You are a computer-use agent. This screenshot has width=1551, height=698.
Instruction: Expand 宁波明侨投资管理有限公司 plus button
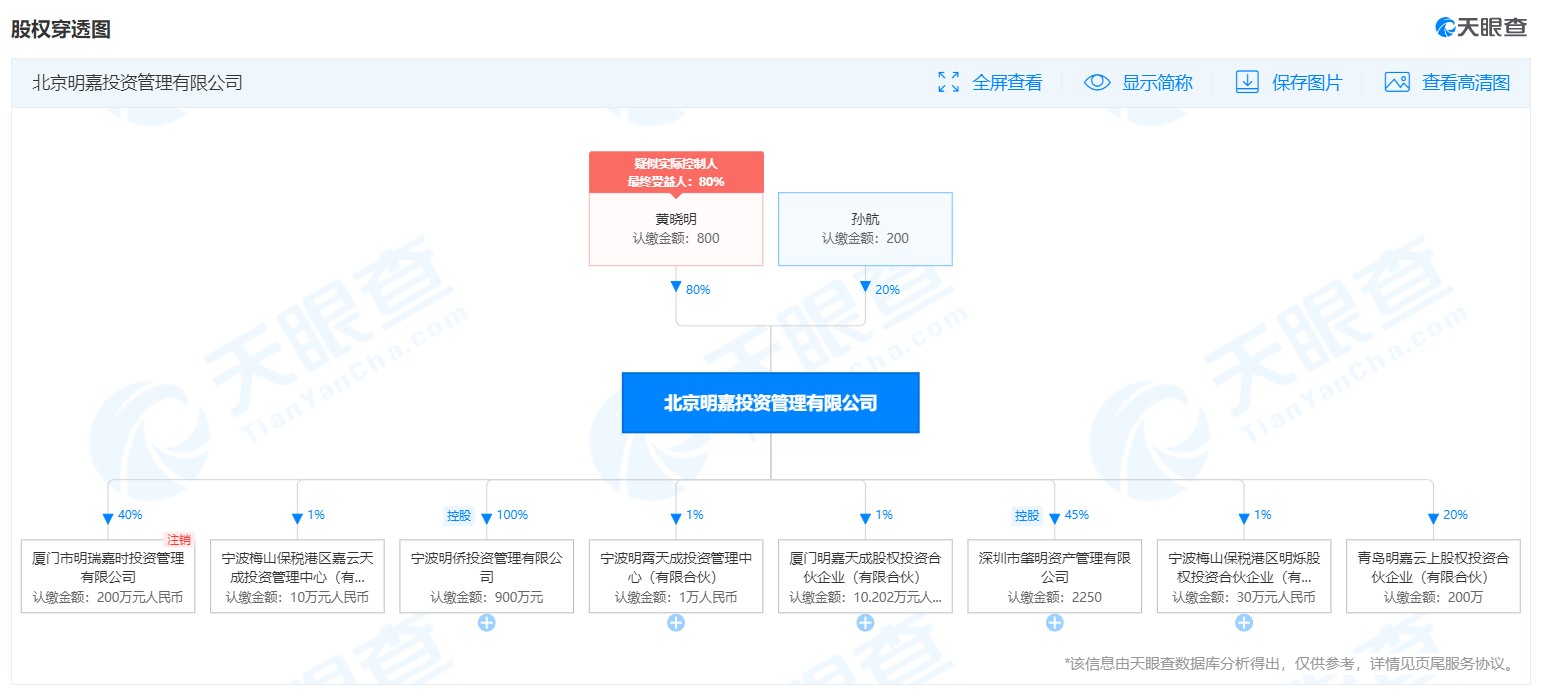[x=487, y=623]
